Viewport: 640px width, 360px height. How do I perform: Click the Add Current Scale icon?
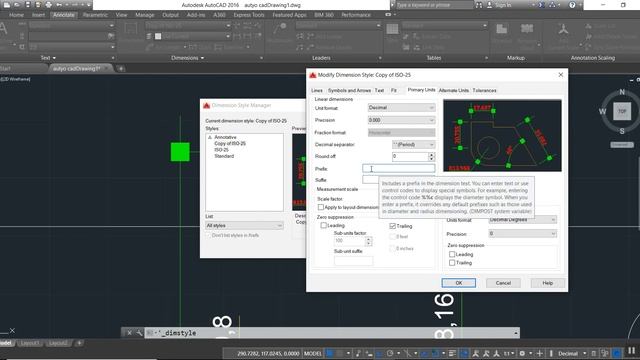tap(563, 29)
